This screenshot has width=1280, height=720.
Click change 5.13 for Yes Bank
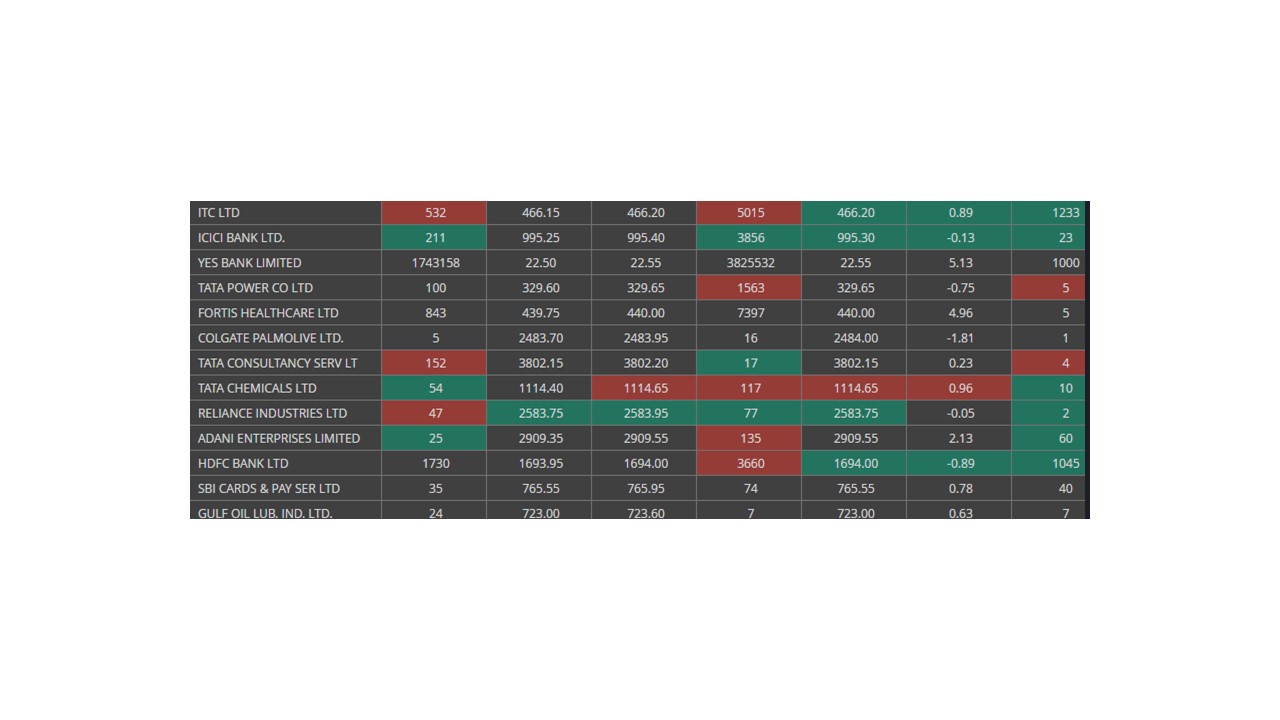[959, 263]
